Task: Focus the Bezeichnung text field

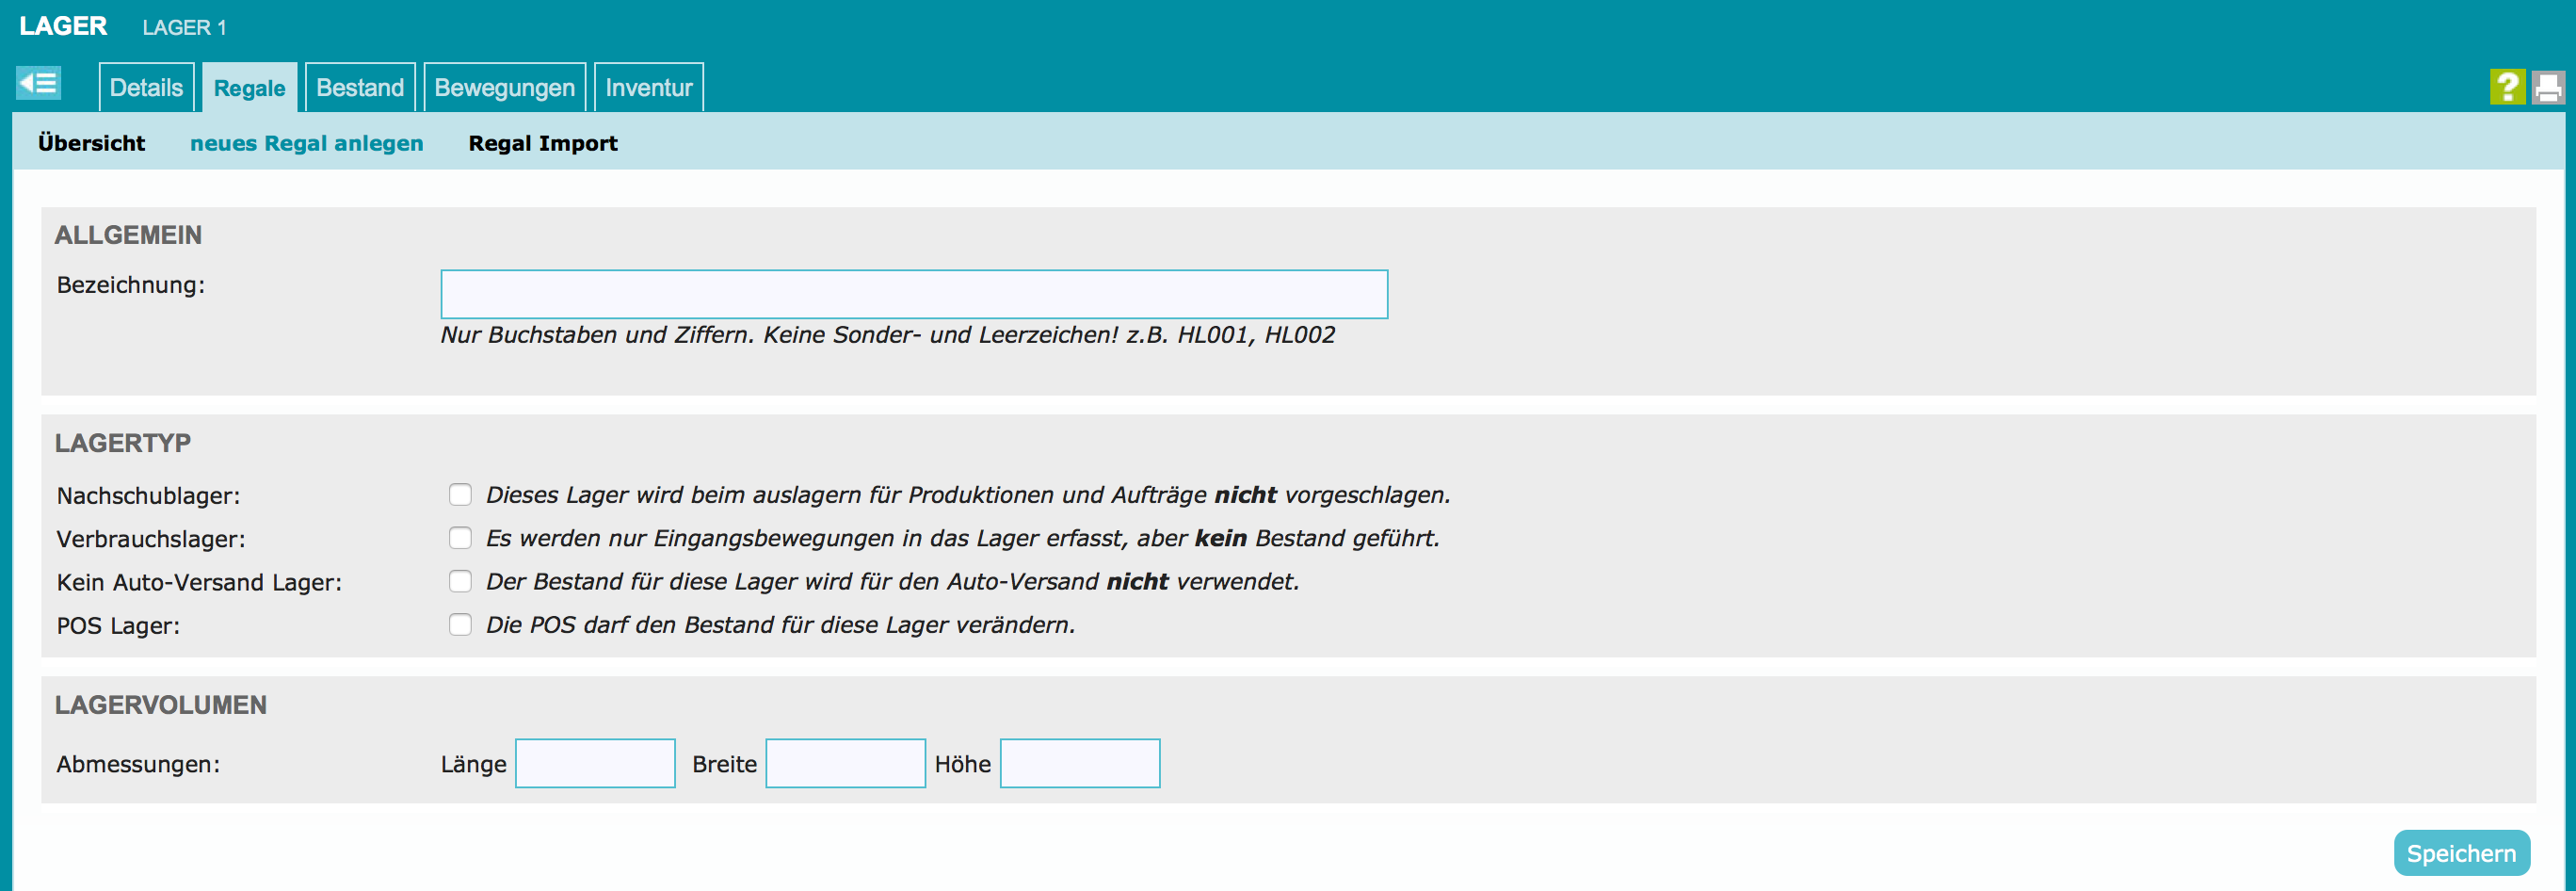Action: pos(913,294)
